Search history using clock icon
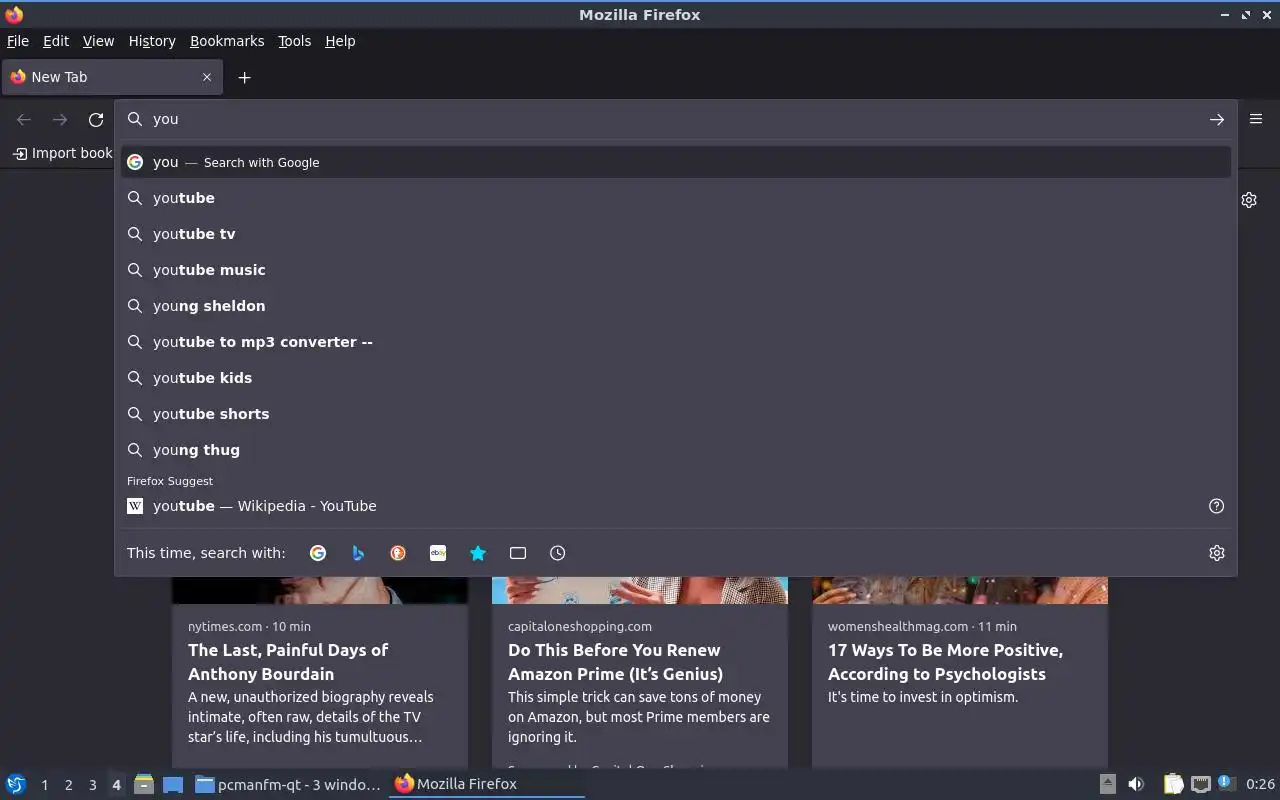Viewport: 1280px width, 800px height. [558, 553]
